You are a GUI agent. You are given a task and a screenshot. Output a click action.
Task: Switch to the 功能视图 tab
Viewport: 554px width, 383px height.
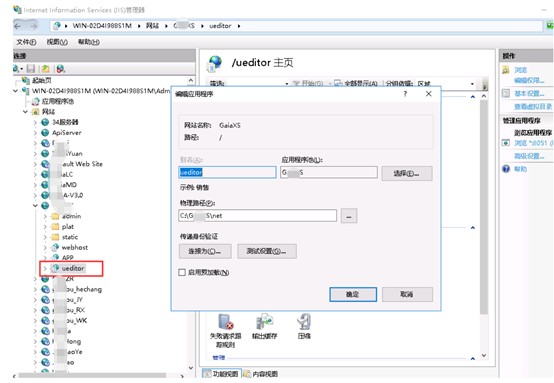click(x=222, y=374)
